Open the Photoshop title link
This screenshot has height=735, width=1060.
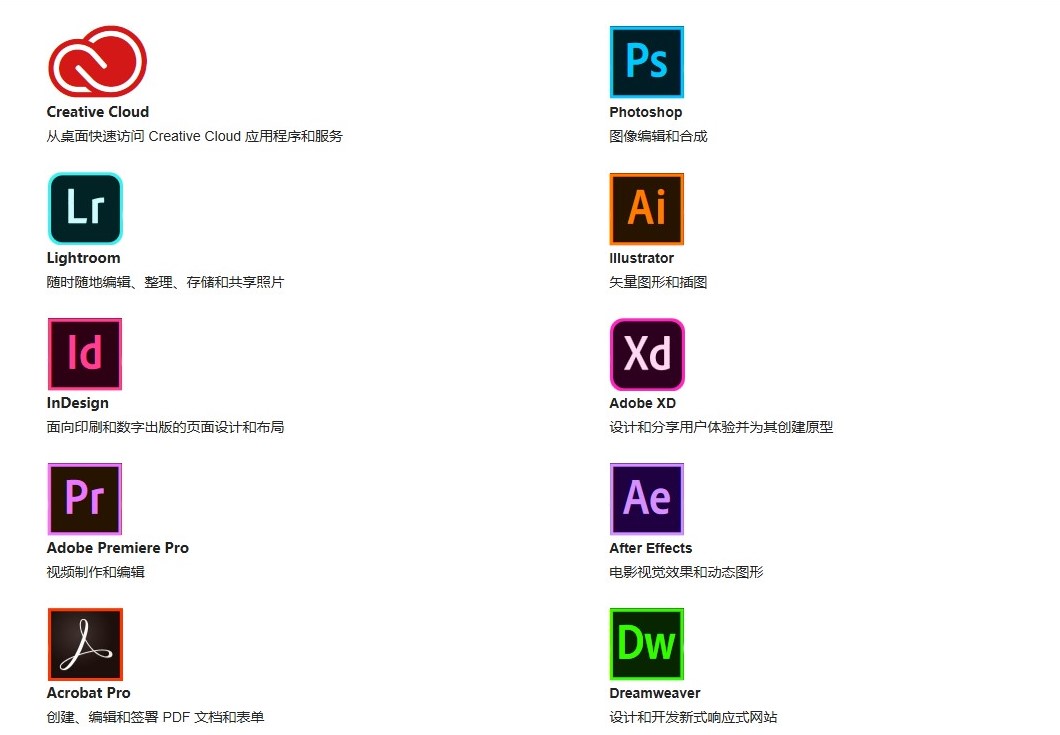point(646,113)
